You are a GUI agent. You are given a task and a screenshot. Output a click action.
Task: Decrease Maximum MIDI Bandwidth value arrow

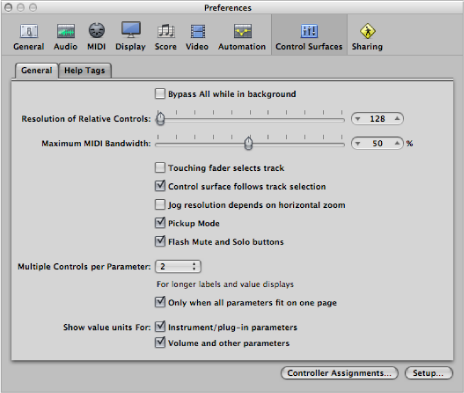click(358, 143)
